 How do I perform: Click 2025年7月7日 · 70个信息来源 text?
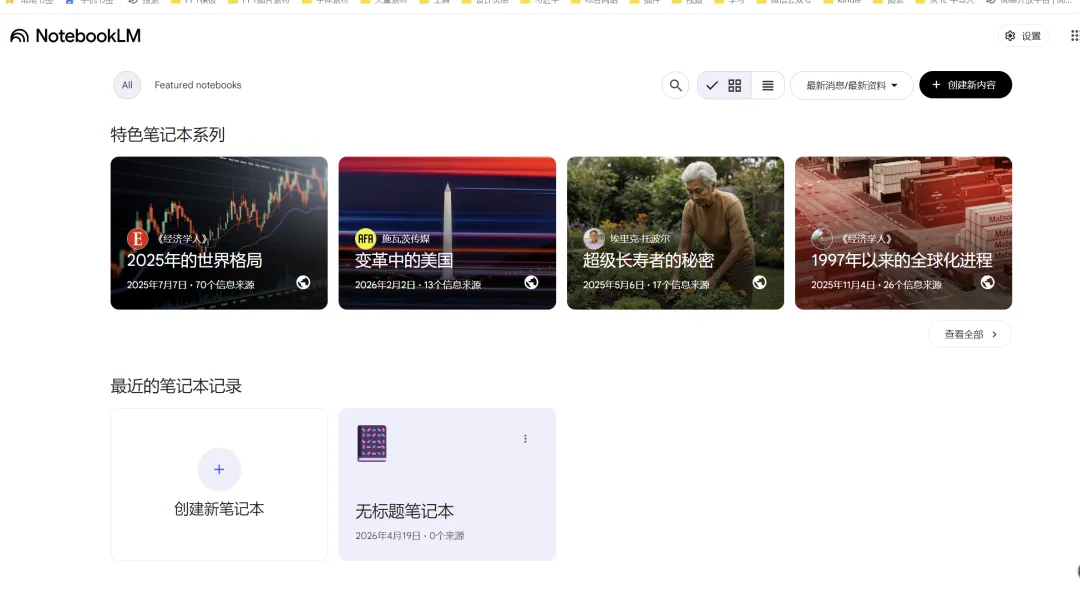pyautogui.click(x=191, y=284)
